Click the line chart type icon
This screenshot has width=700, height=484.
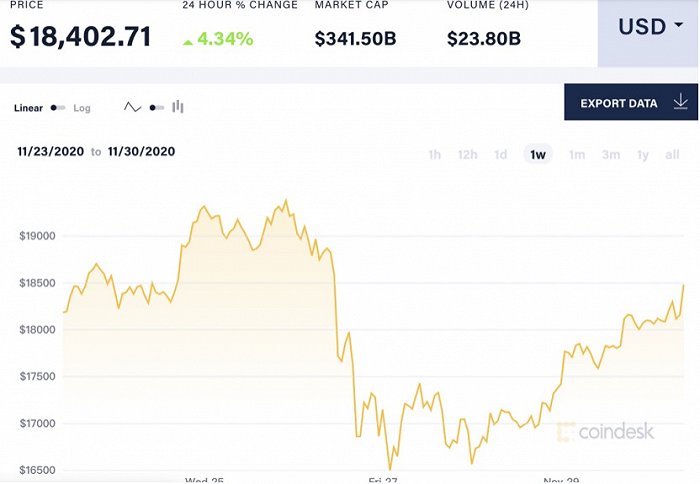(x=133, y=107)
